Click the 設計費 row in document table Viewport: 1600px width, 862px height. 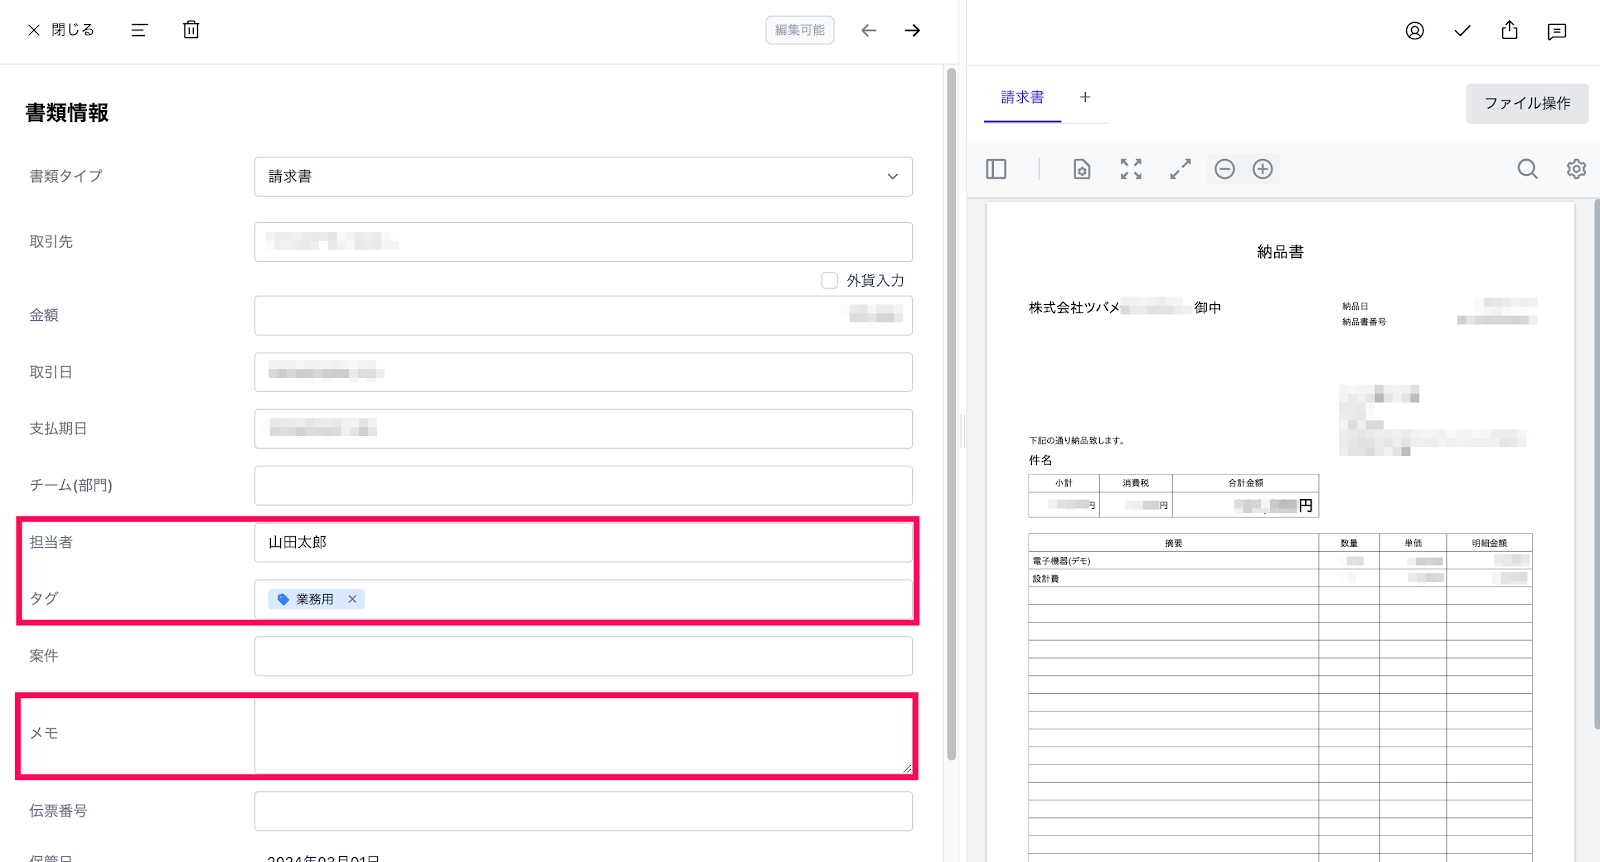(x=1280, y=578)
